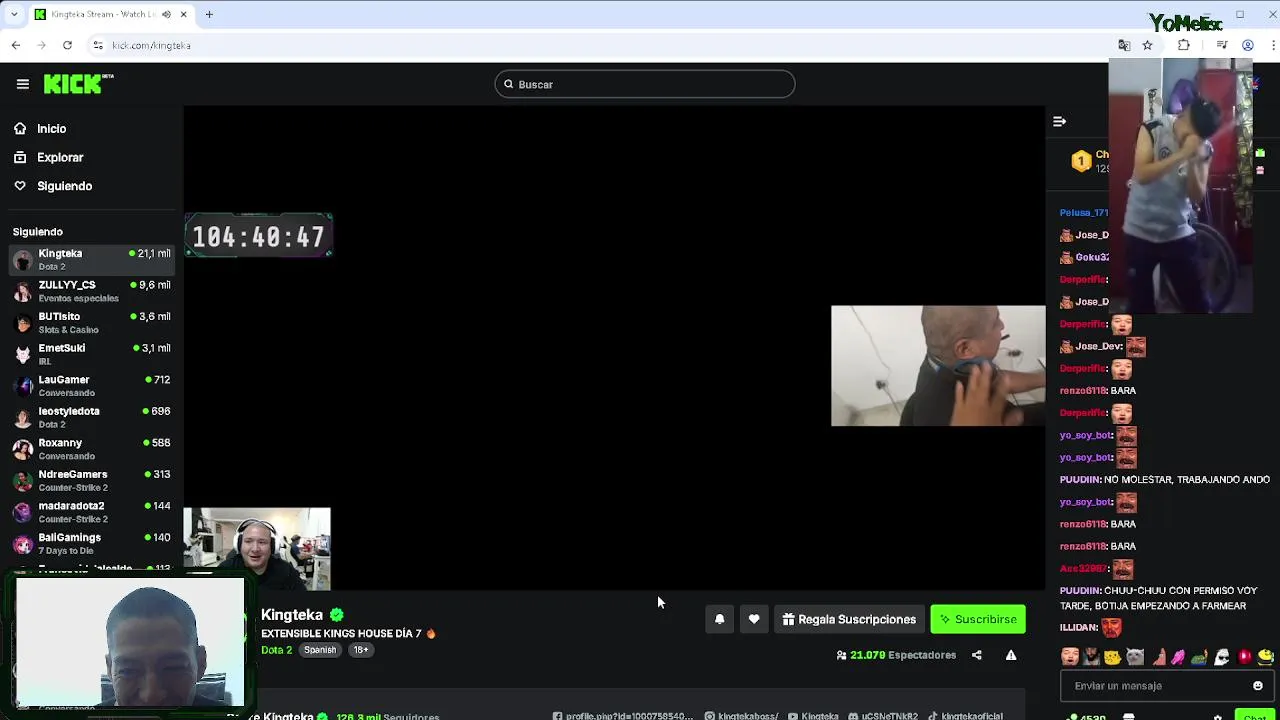Open the tab search dropdown

click(x=13, y=14)
